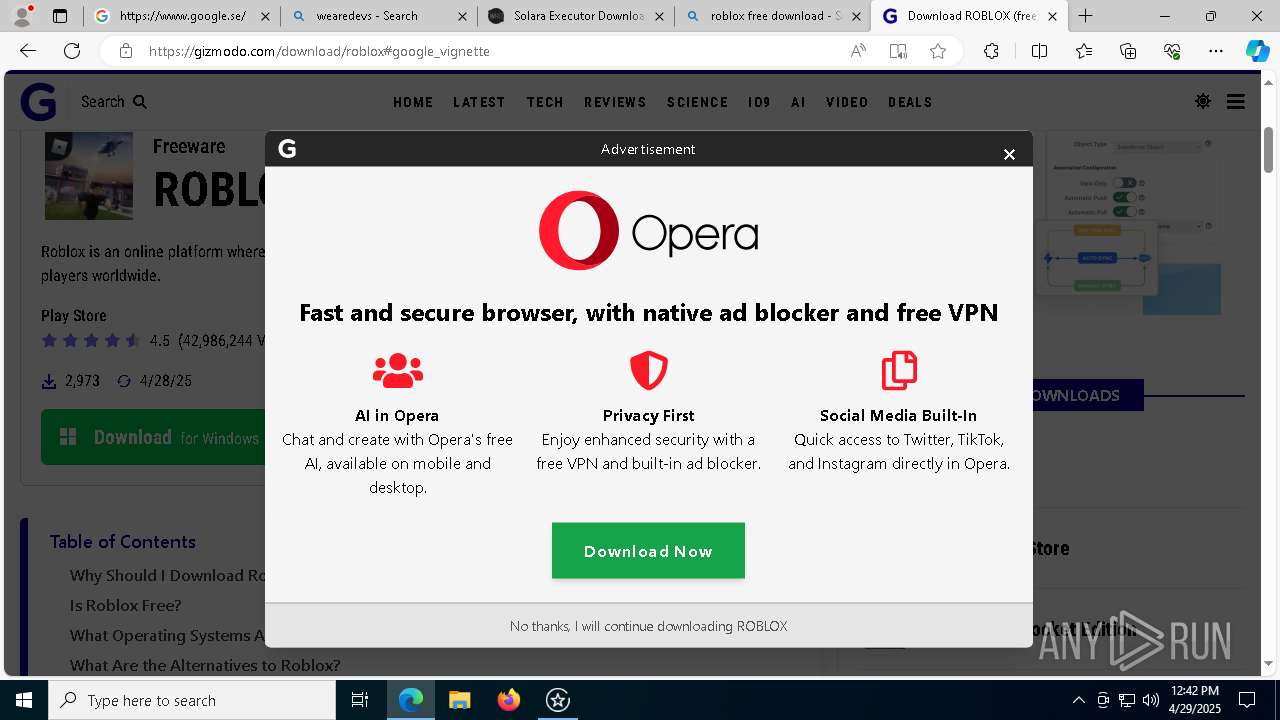Open the tab actions menu icon
This screenshot has width=1280, height=720.
coord(60,16)
